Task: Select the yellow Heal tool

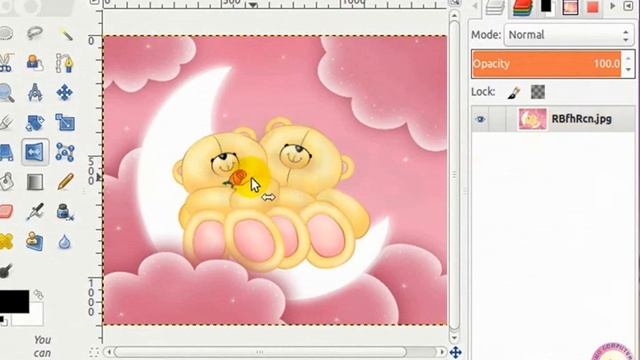Action: click(x=6, y=242)
